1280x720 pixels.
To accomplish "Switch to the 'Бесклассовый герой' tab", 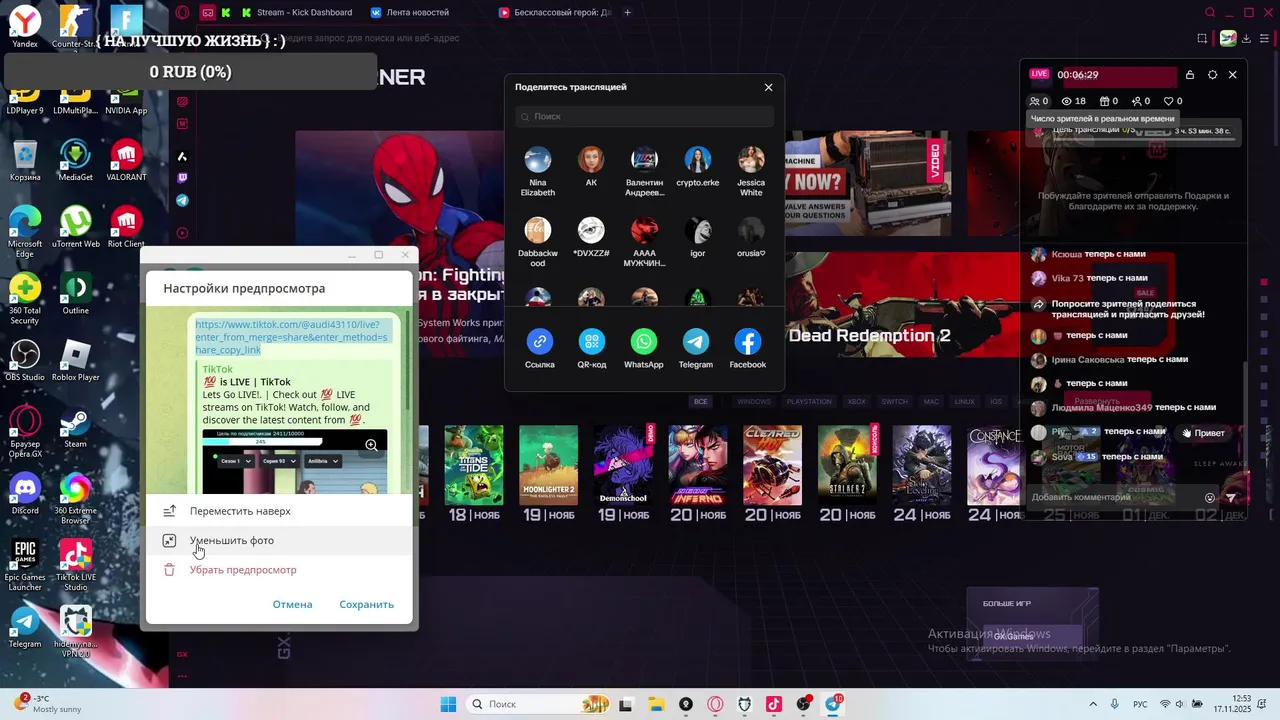I will (555, 12).
